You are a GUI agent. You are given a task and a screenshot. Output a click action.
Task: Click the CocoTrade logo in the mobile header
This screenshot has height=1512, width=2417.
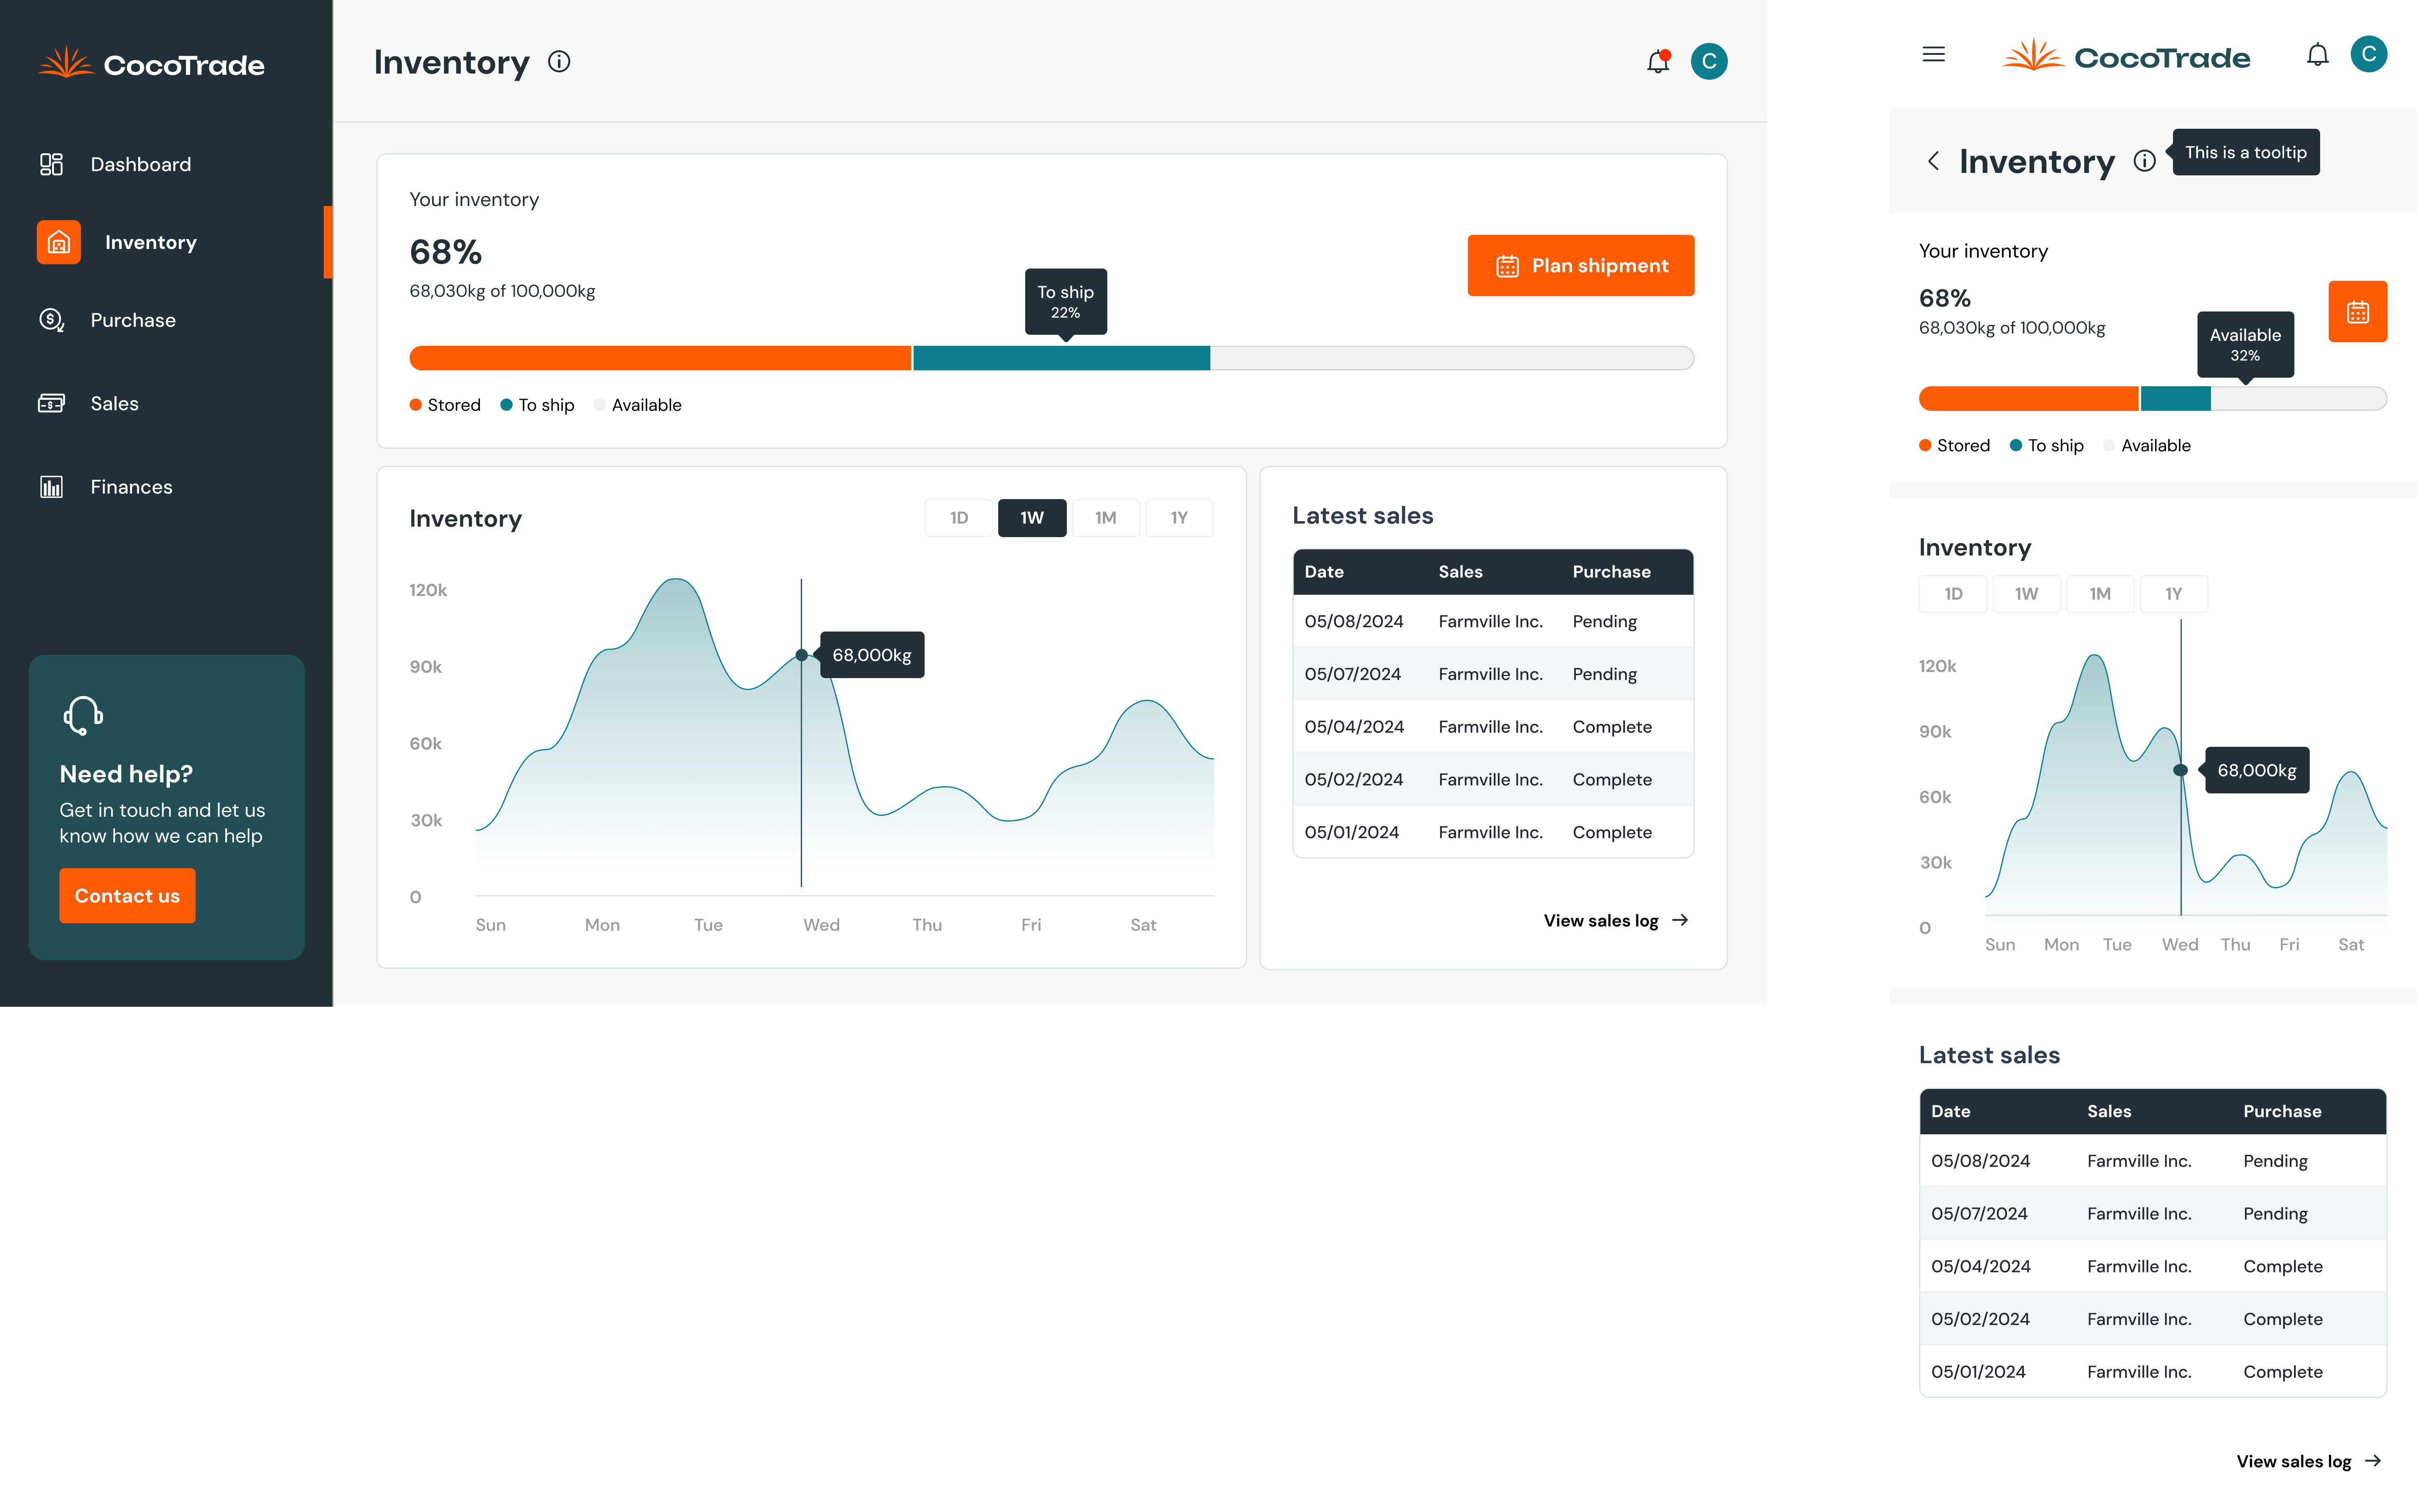click(2126, 56)
